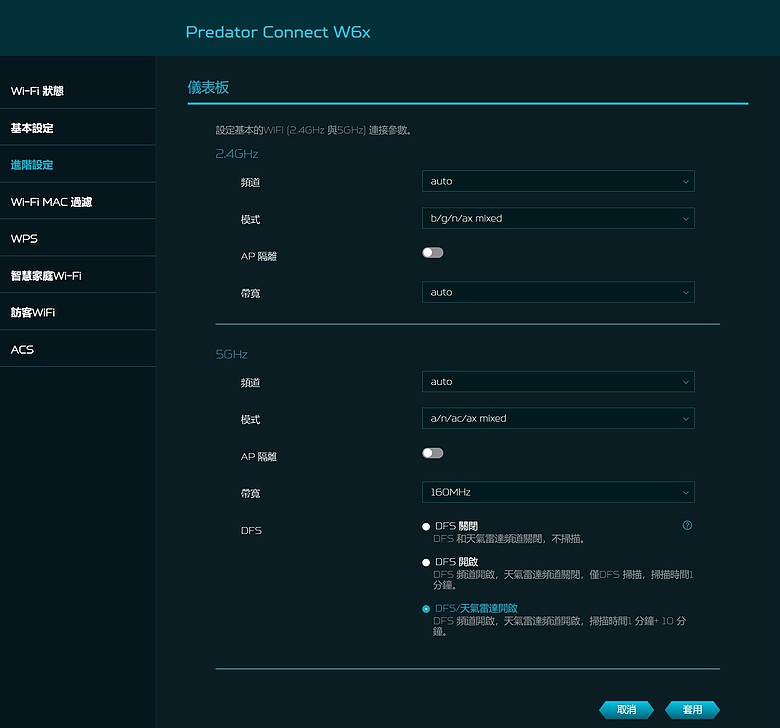Select the DFS 關閉 radio option
Image resolution: width=780 pixels, height=728 pixels.
pyautogui.click(x=426, y=526)
